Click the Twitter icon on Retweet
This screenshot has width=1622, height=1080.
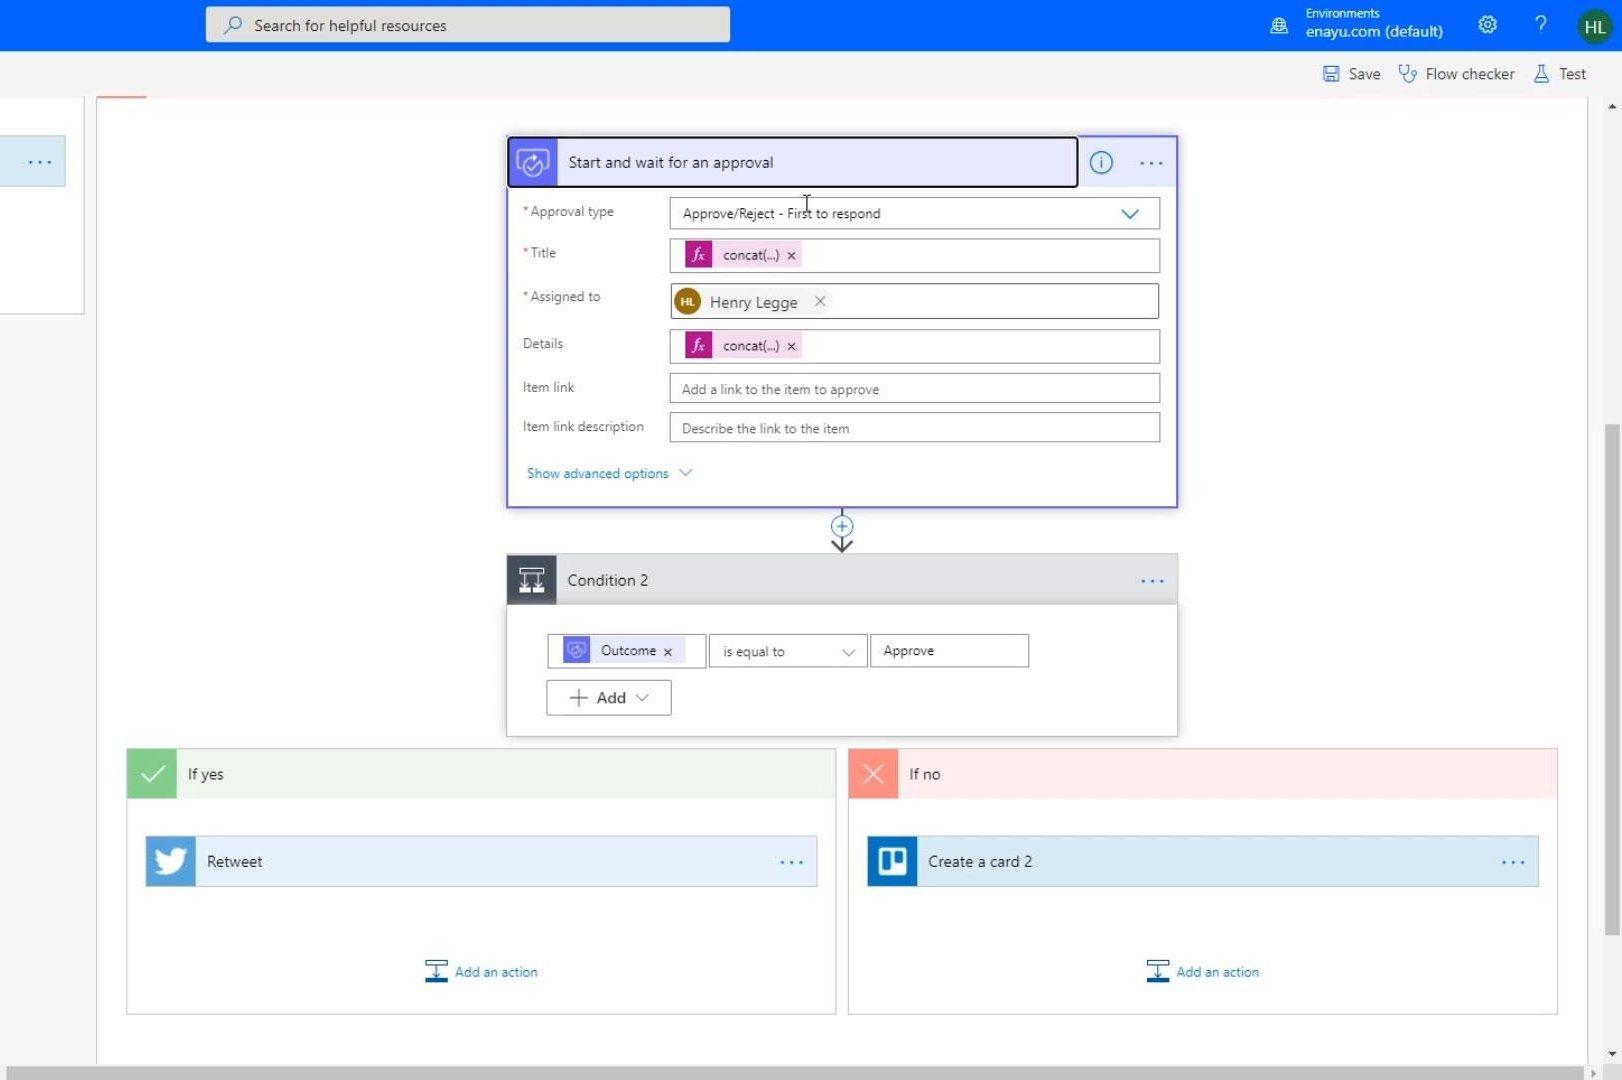coord(171,861)
